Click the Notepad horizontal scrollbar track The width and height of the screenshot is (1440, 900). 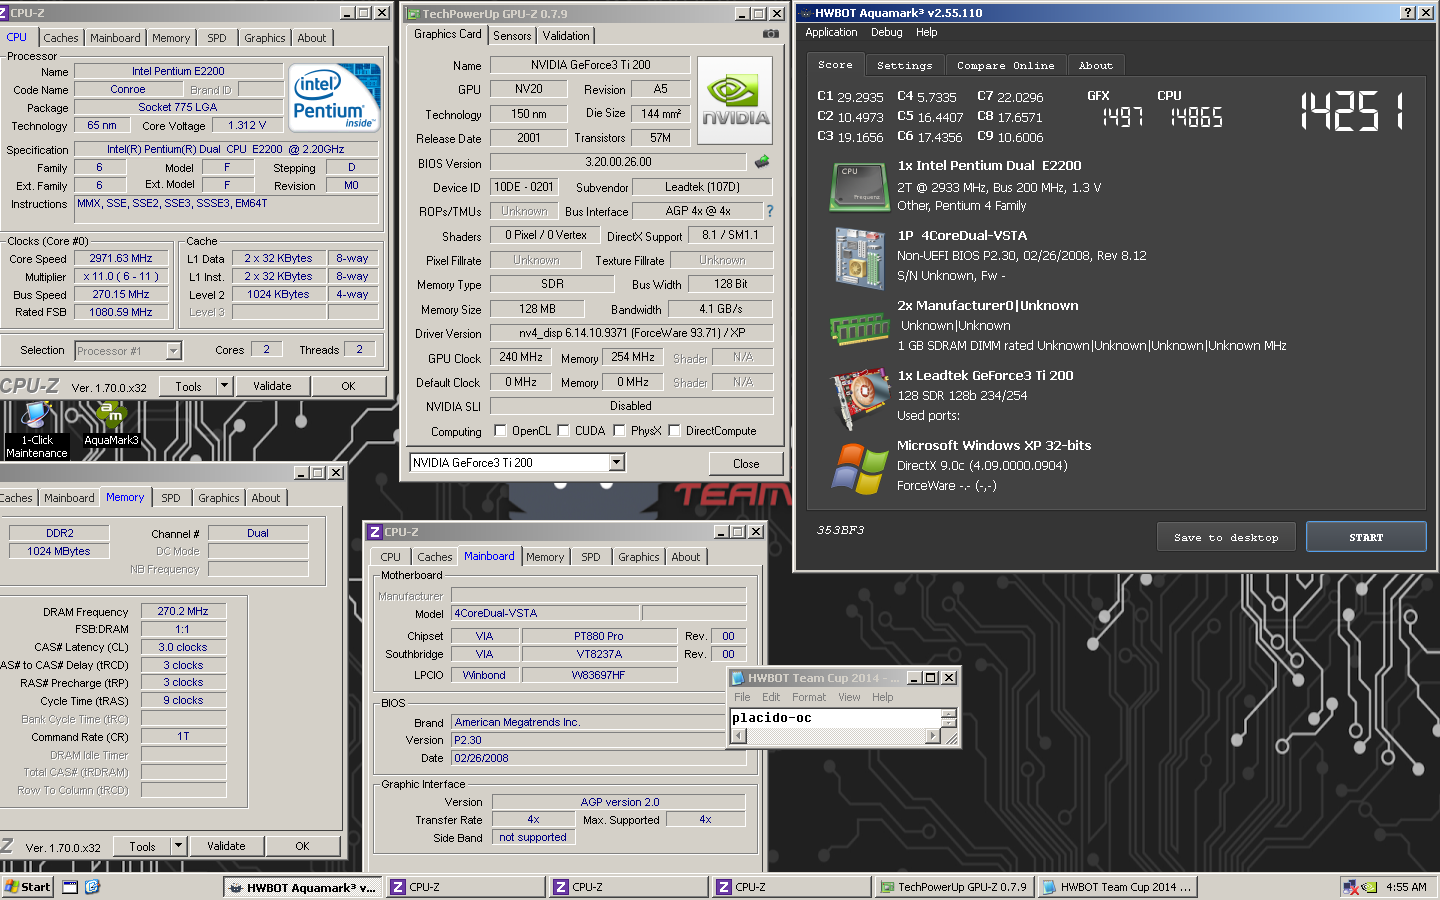coord(835,736)
